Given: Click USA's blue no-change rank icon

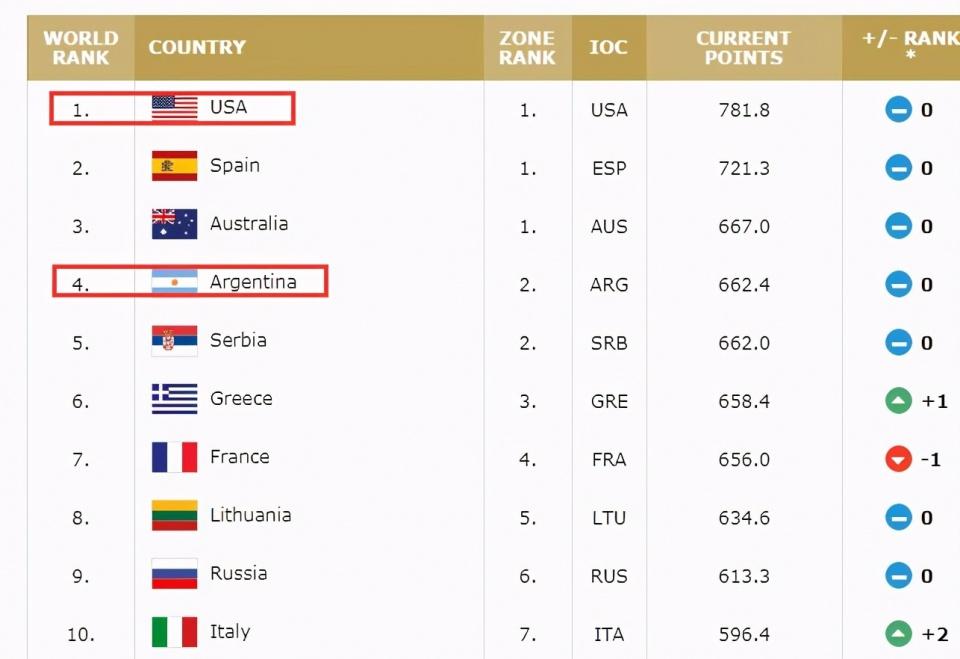Looking at the screenshot, I should tap(898, 110).
